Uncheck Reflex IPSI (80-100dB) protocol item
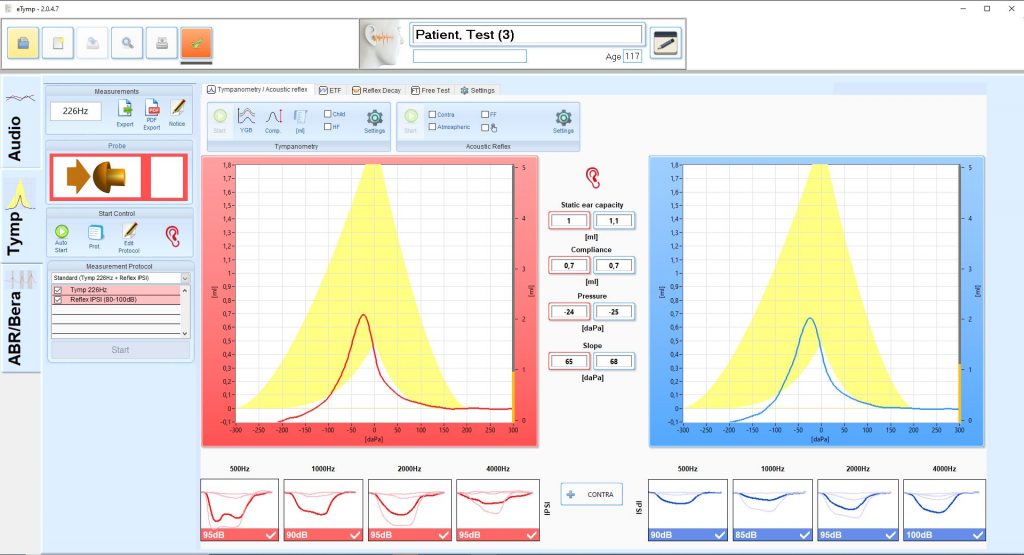The height and width of the screenshot is (555, 1024). coord(57,299)
